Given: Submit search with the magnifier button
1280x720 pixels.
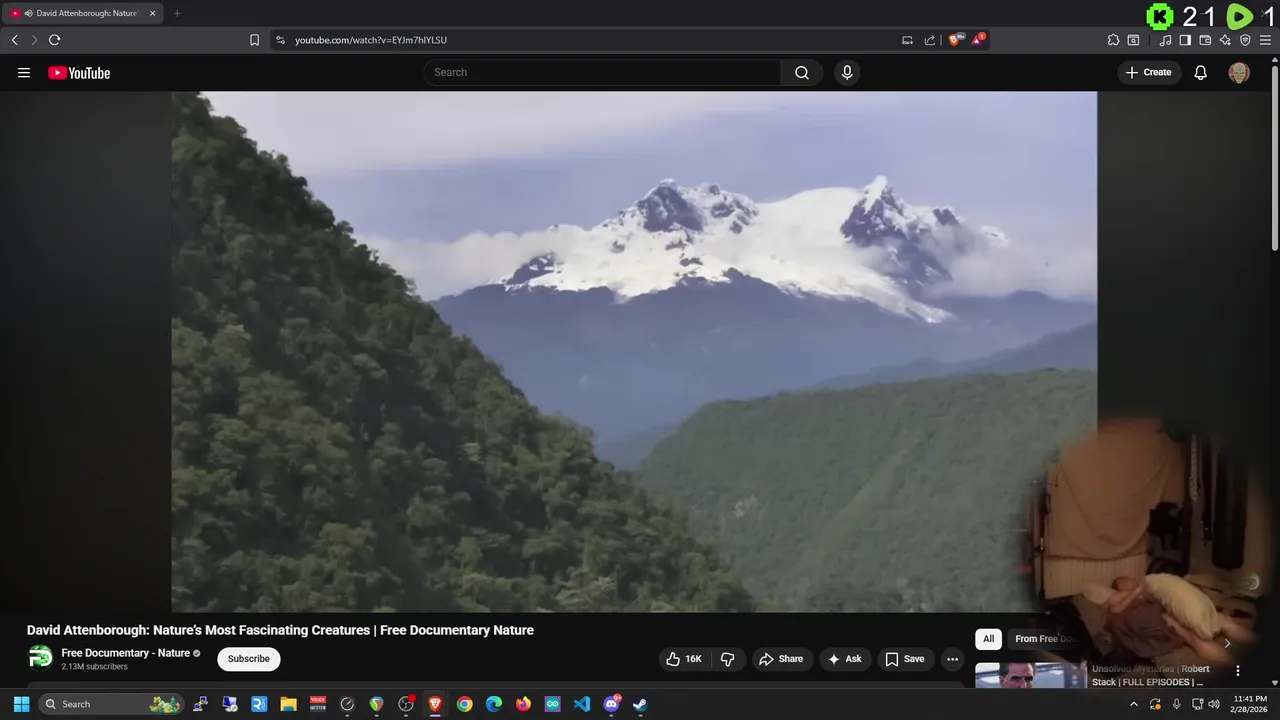Looking at the screenshot, I should (802, 72).
